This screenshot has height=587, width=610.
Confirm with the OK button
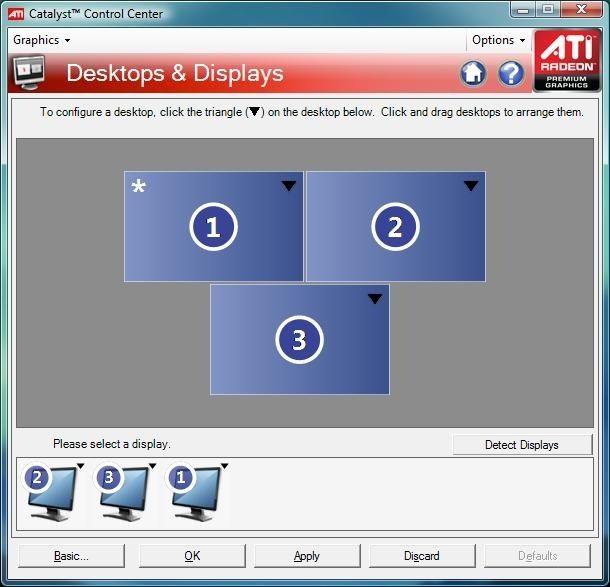click(192, 556)
